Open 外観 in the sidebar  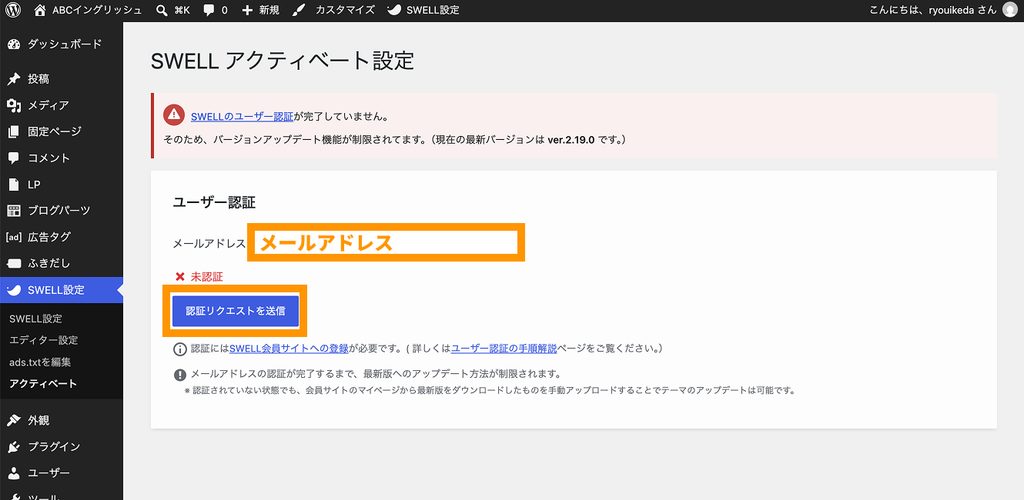(x=61, y=420)
